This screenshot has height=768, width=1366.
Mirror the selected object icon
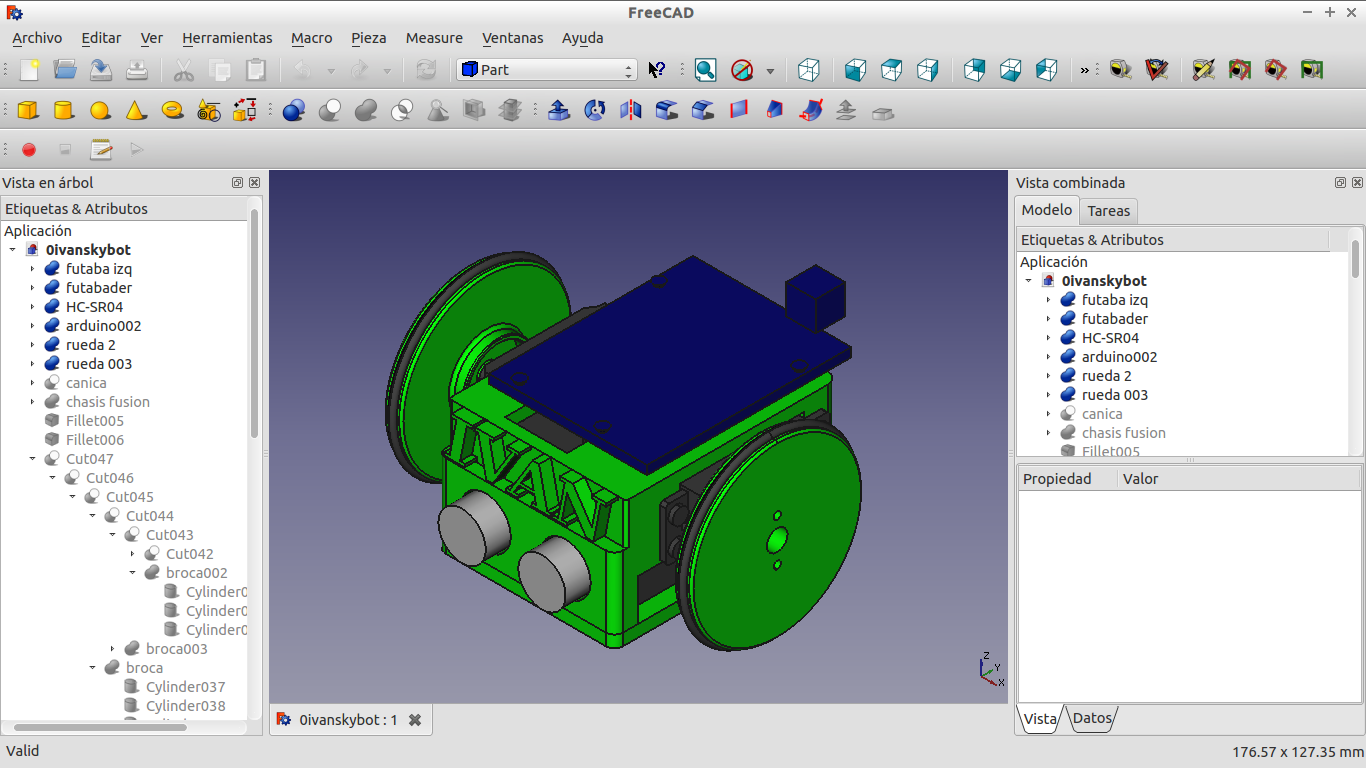coord(631,110)
